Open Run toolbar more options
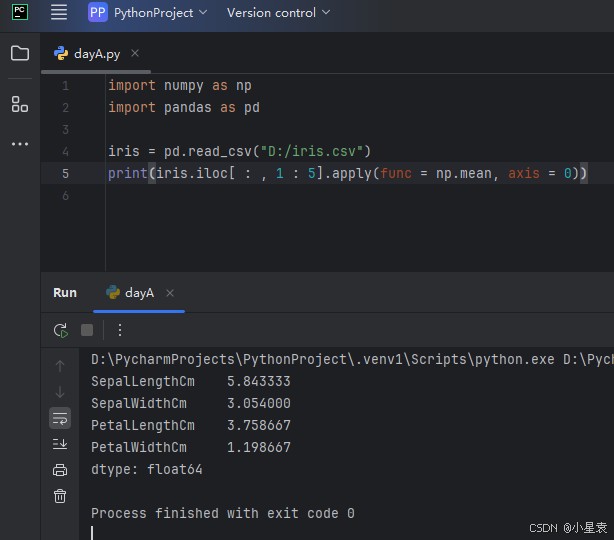This screenshot has height=540, width=614. [120, 330]
